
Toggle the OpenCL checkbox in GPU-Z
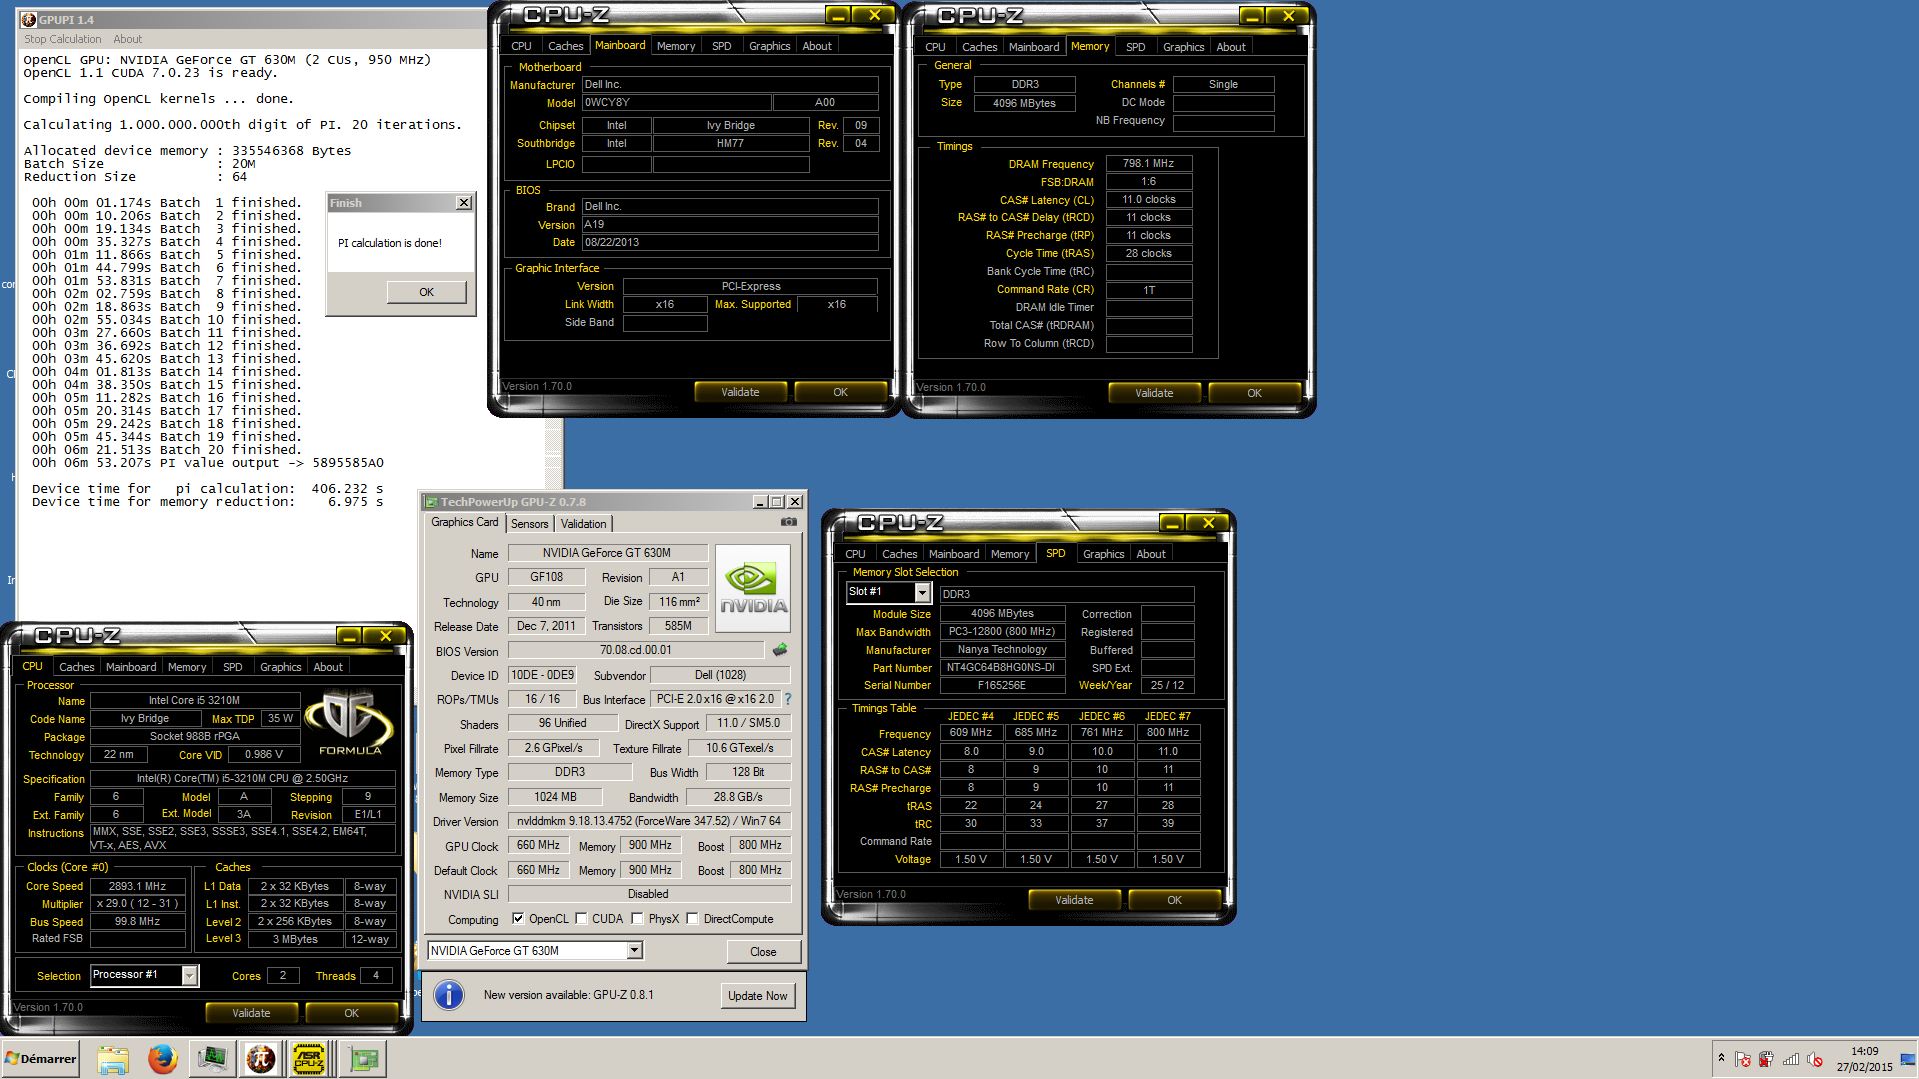518,919
